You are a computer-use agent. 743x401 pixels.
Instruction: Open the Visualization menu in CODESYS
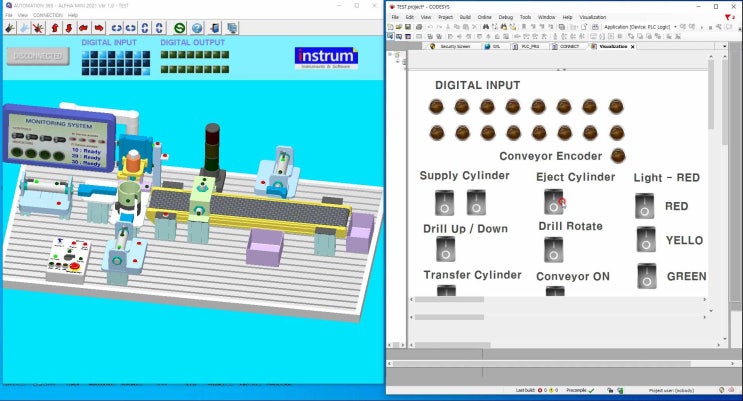tap(593, 17)
